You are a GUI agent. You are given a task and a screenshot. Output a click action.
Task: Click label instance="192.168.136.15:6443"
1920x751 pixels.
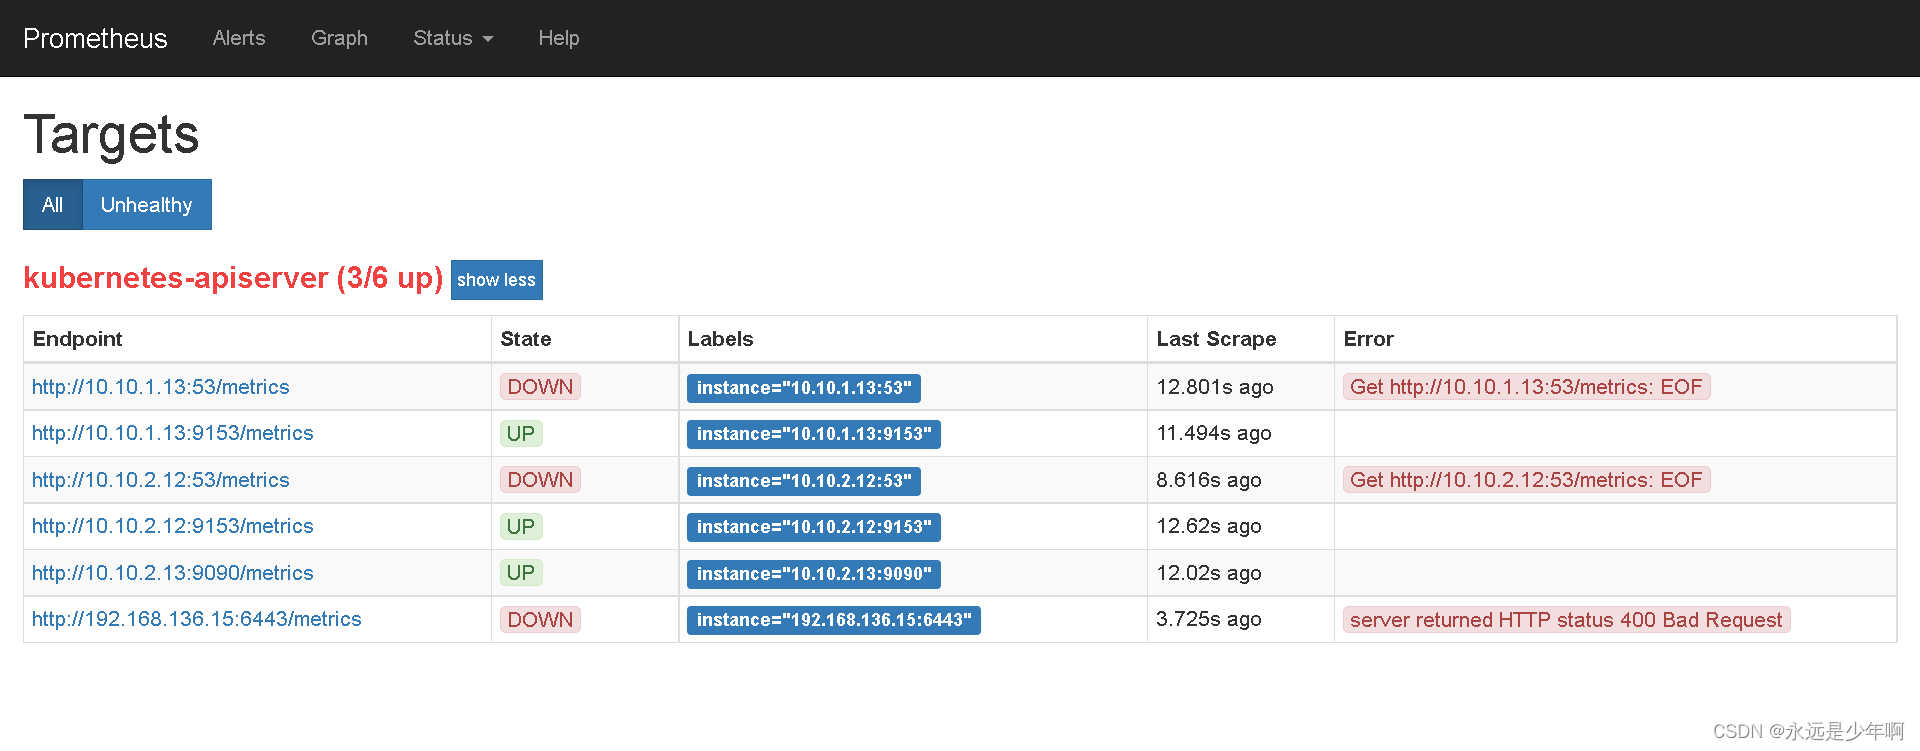coord(834,620)
